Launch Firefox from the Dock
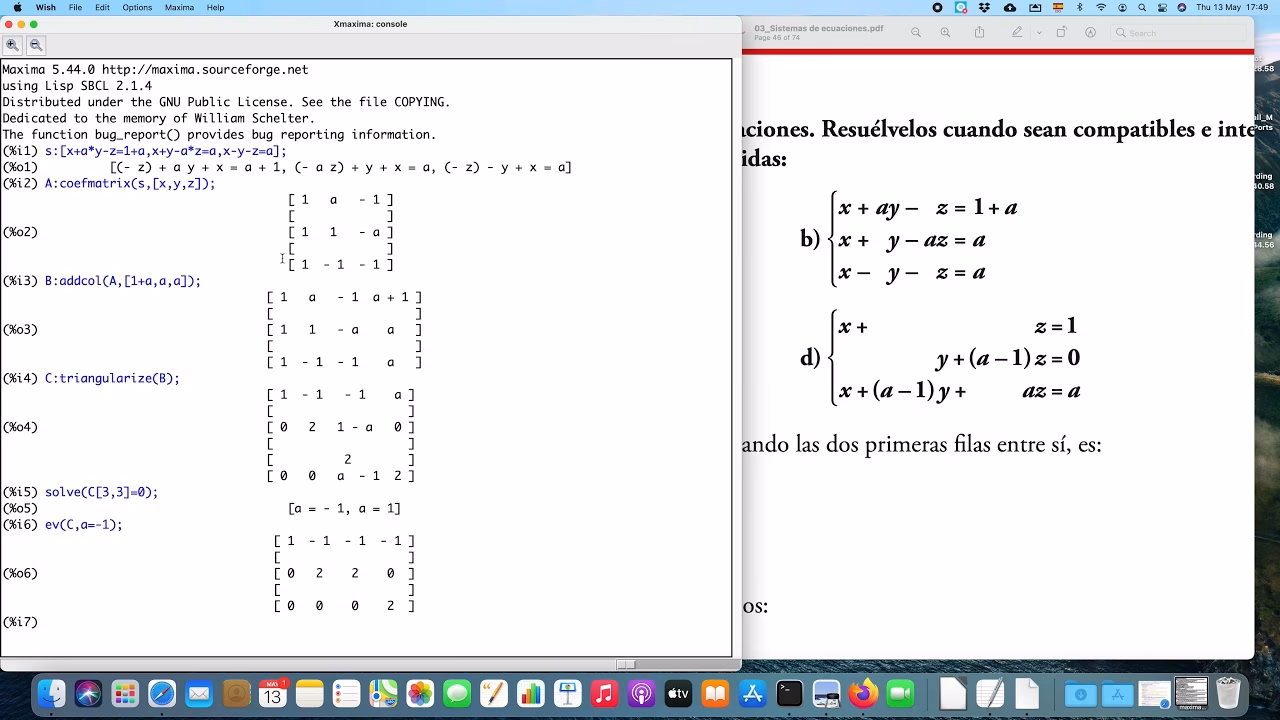Image resolution: width=1280 pixels, height=720 pixels. point(863,693)
